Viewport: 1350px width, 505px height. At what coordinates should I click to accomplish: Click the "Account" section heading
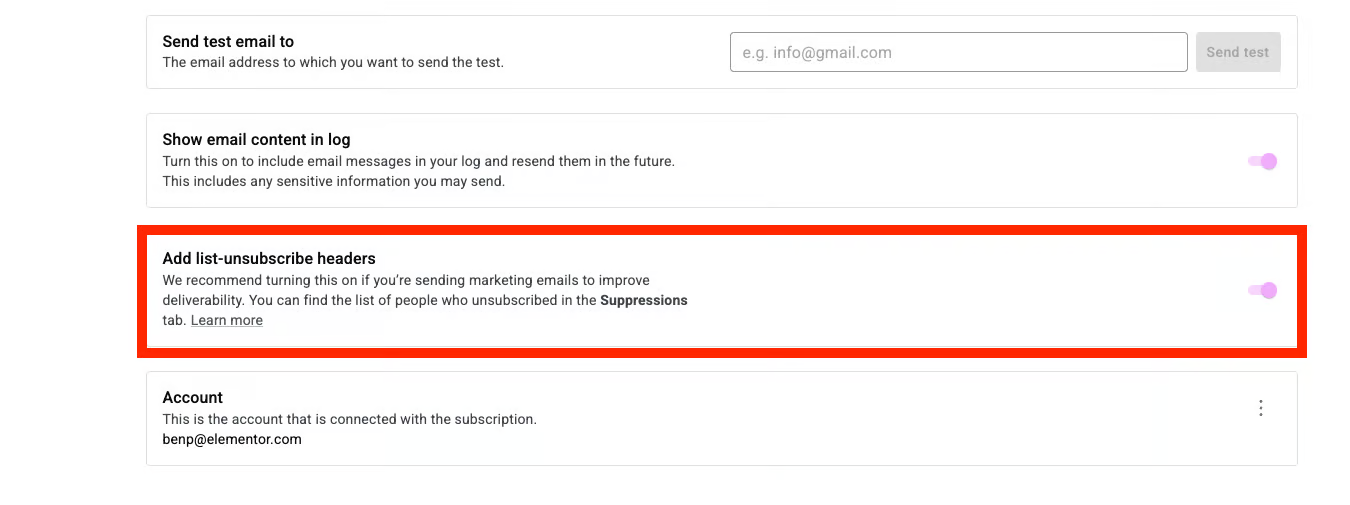coord(193,397)
